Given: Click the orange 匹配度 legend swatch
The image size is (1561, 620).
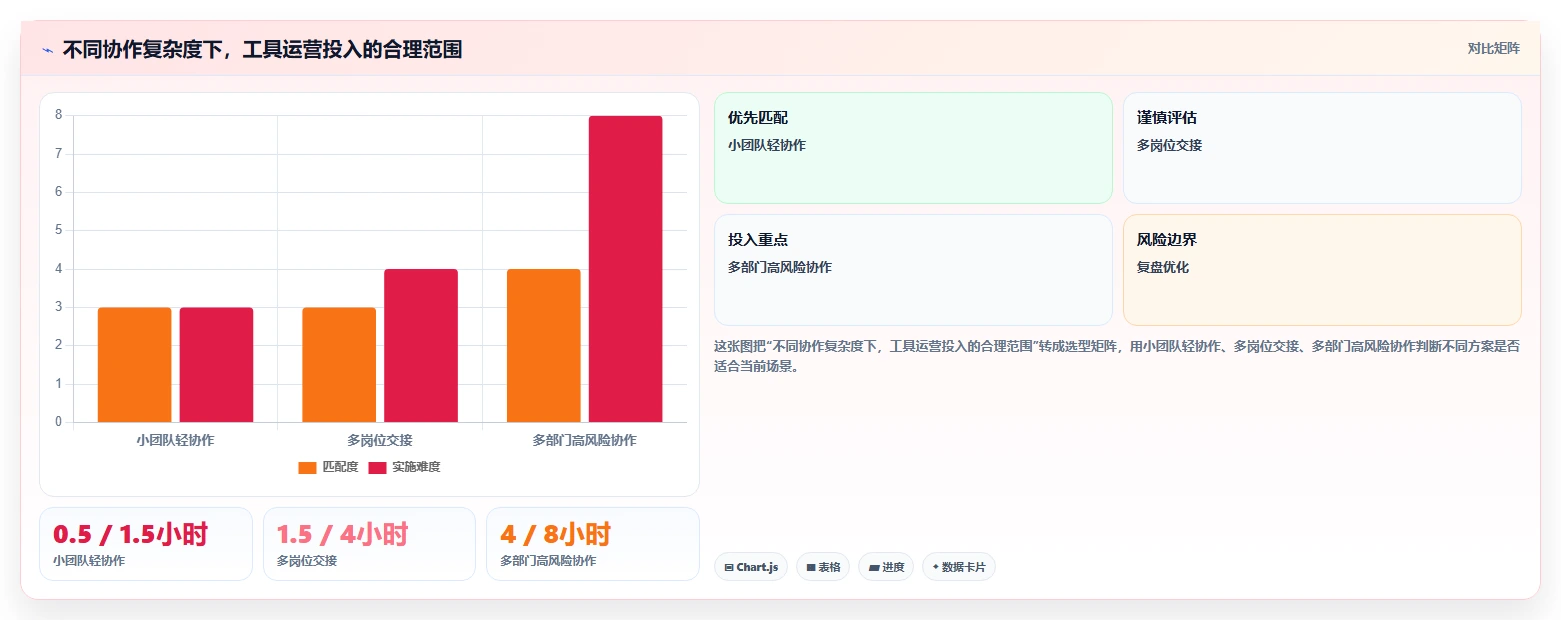Looking at the screenshot, I should pyautogui.click(x=307, y=467).
